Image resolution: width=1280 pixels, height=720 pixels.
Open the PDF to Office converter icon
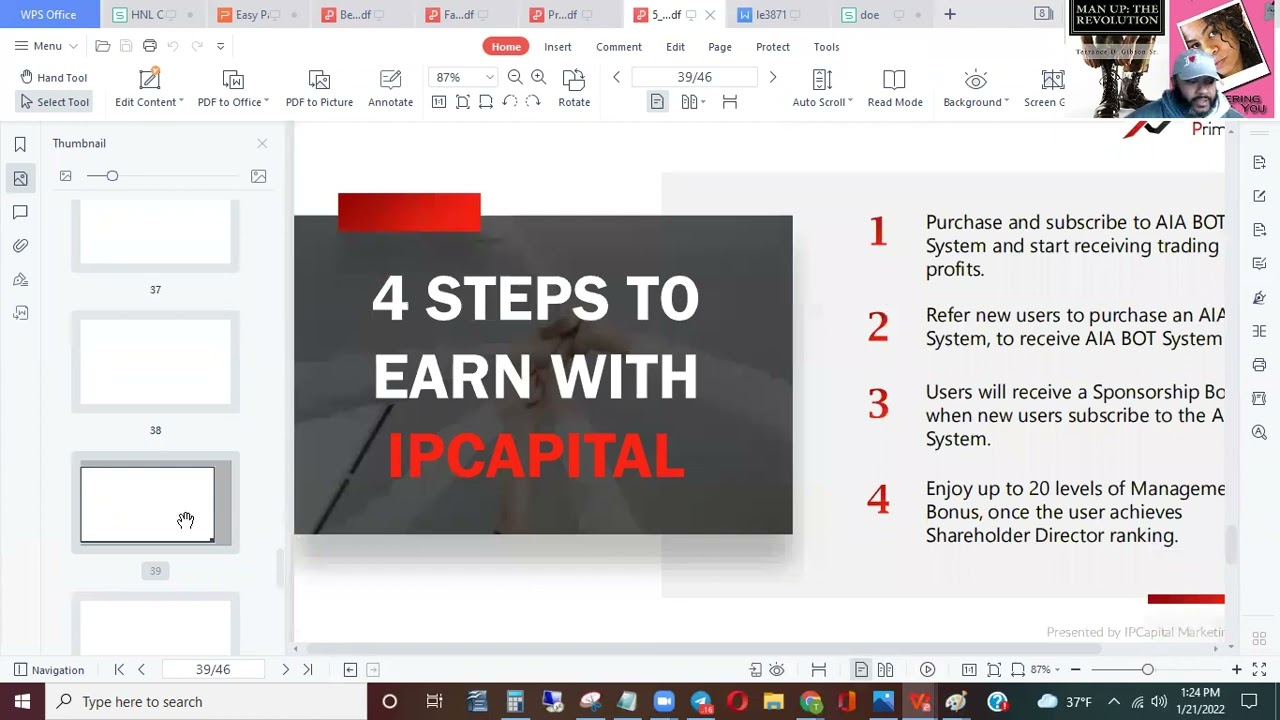click(233, 80)
